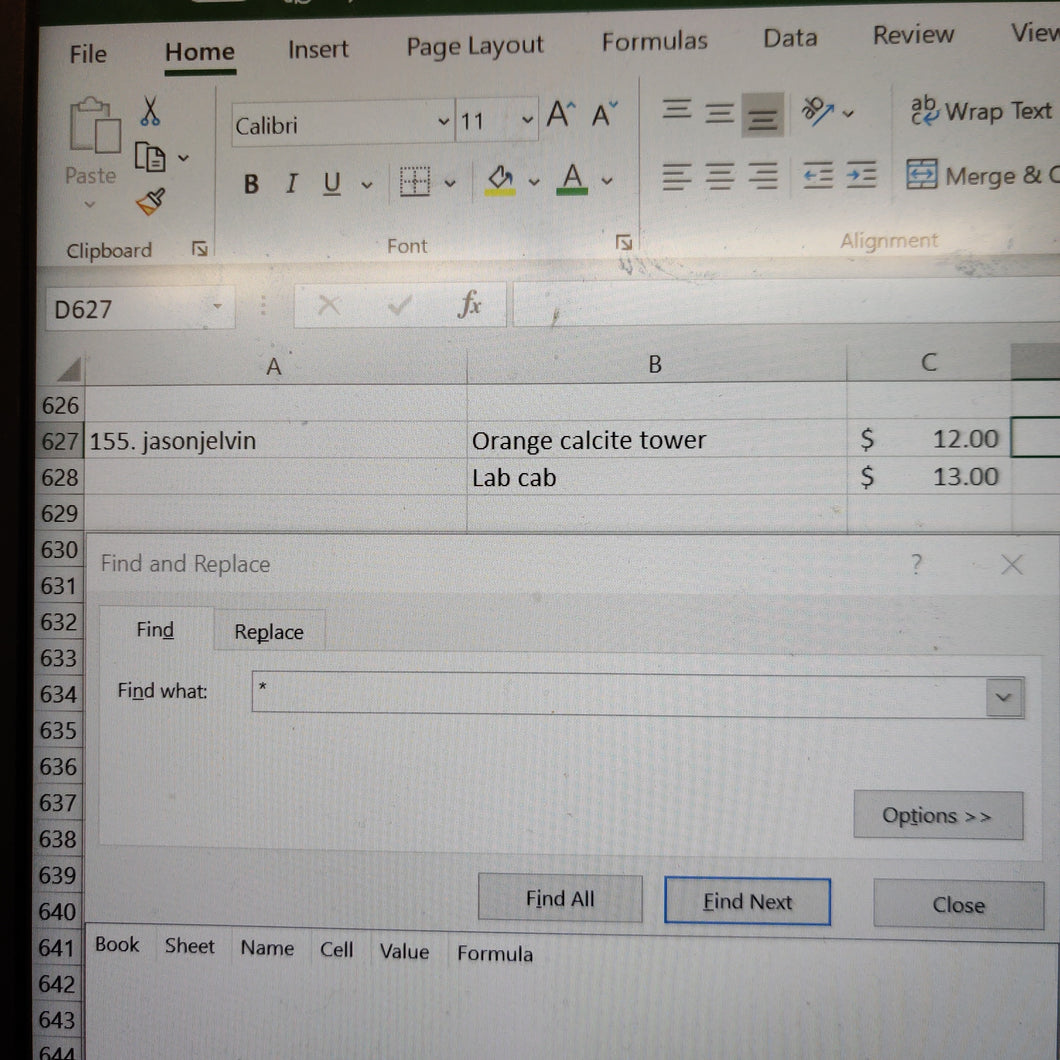Click the formula bar Enter checkmark
This screenshot has width=1060, height=1060.
[400, 306]
